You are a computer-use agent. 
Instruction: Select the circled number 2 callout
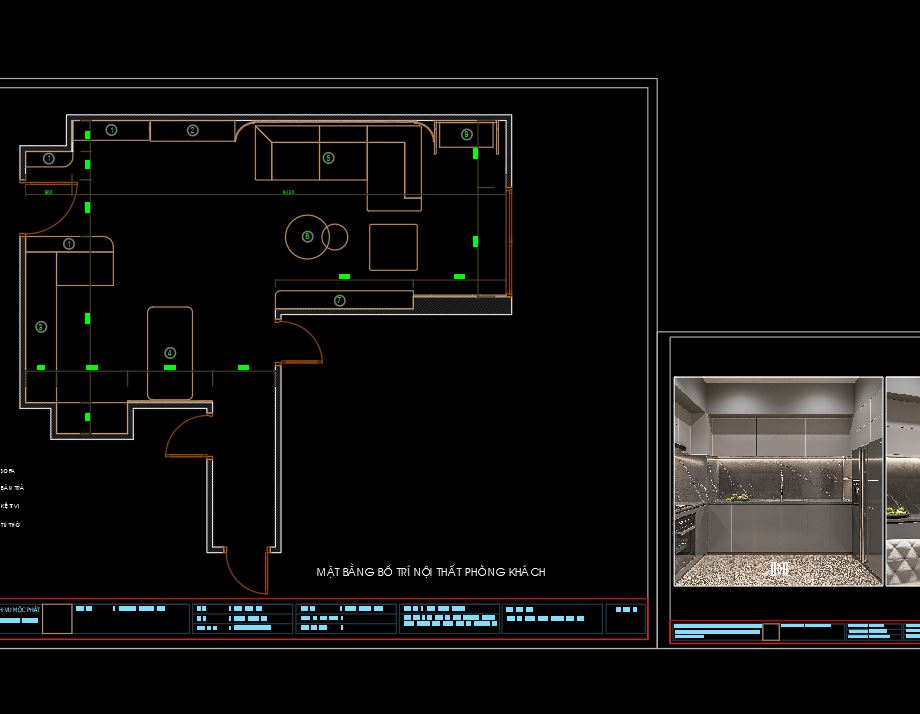click(x=192, y=130)
